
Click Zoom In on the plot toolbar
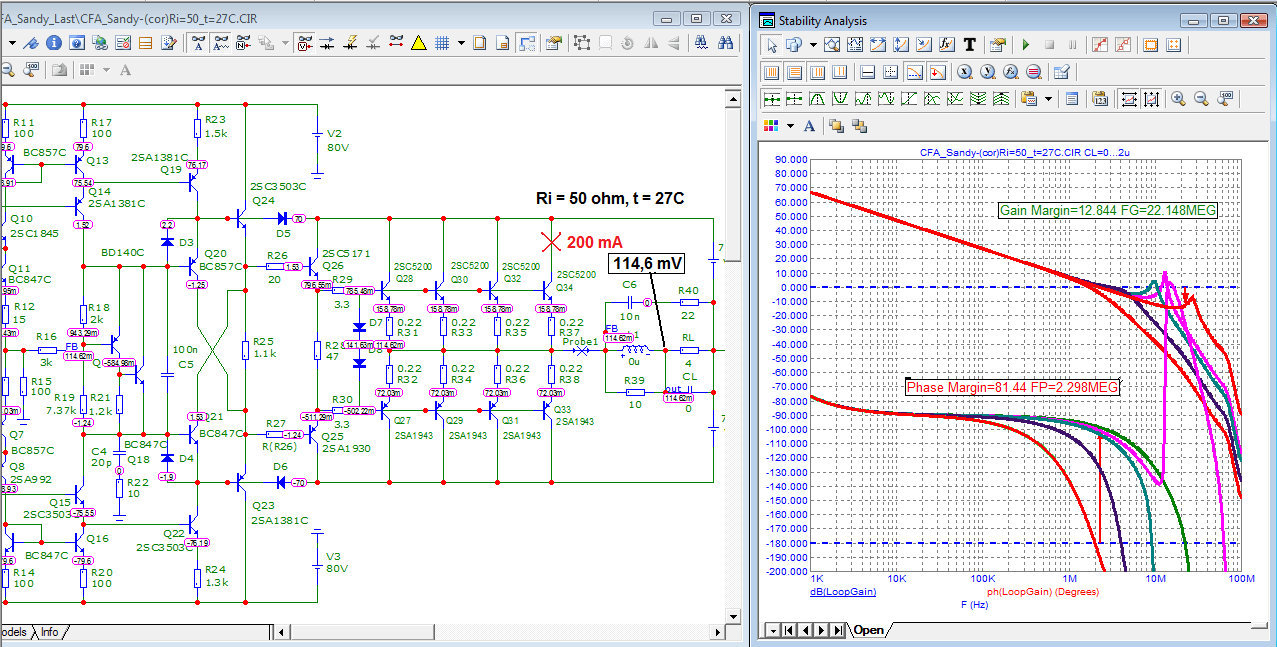tap(1179, 99)
